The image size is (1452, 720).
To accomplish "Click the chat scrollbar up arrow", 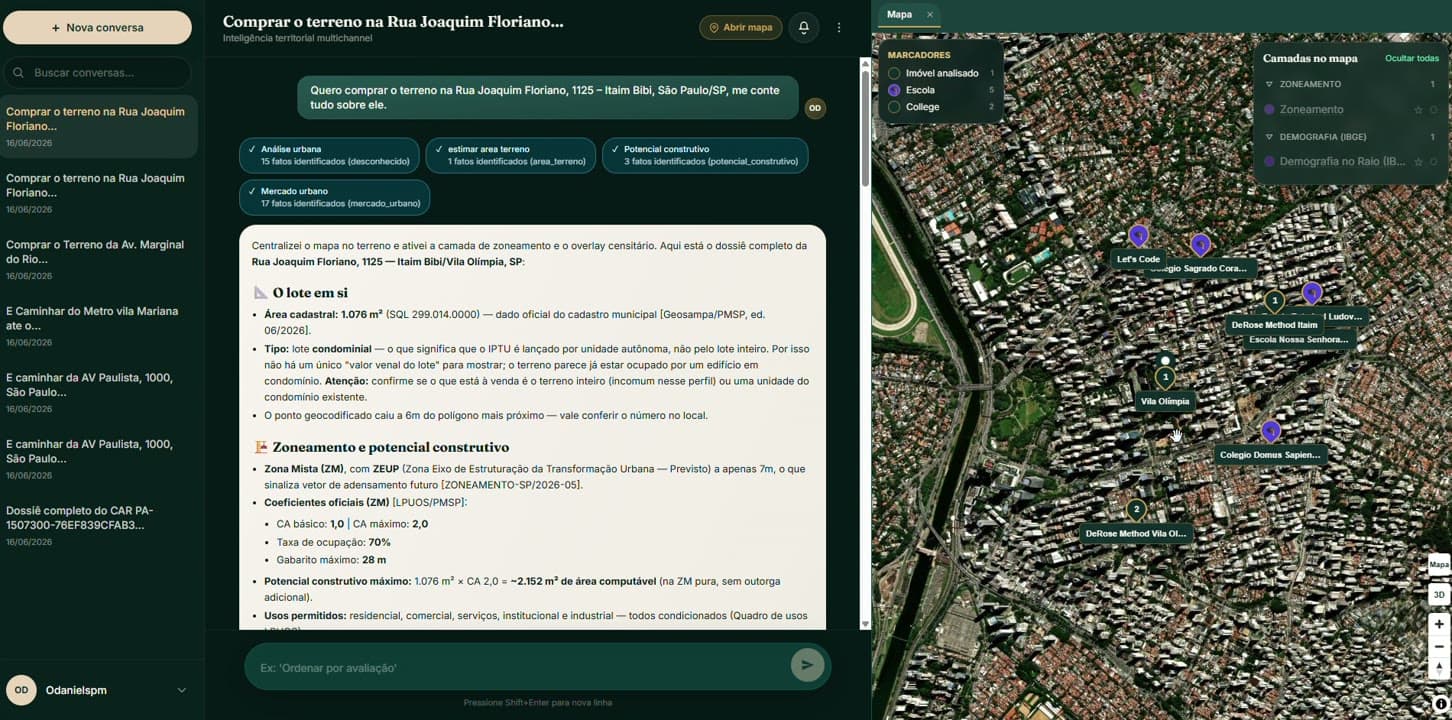I will point(866,63).
